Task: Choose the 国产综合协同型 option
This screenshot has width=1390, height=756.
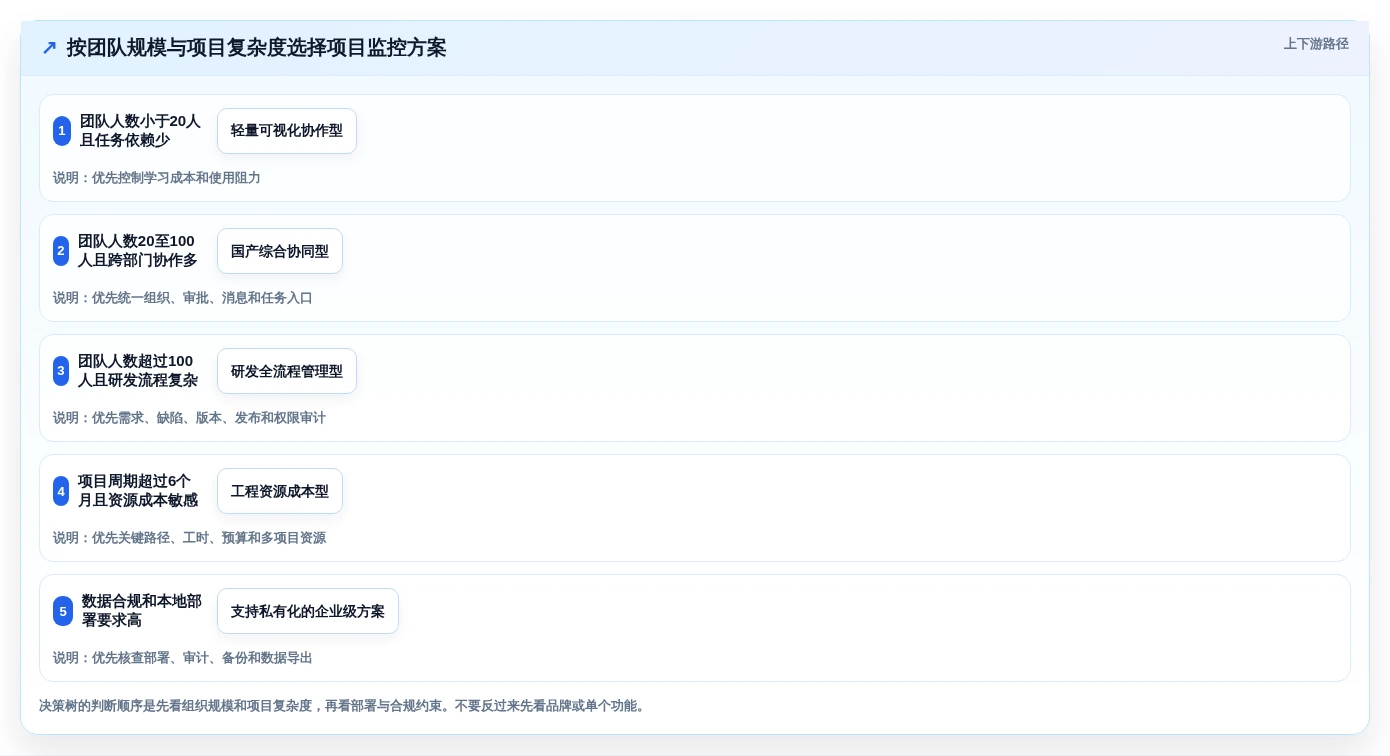Action: pos(280,251)
